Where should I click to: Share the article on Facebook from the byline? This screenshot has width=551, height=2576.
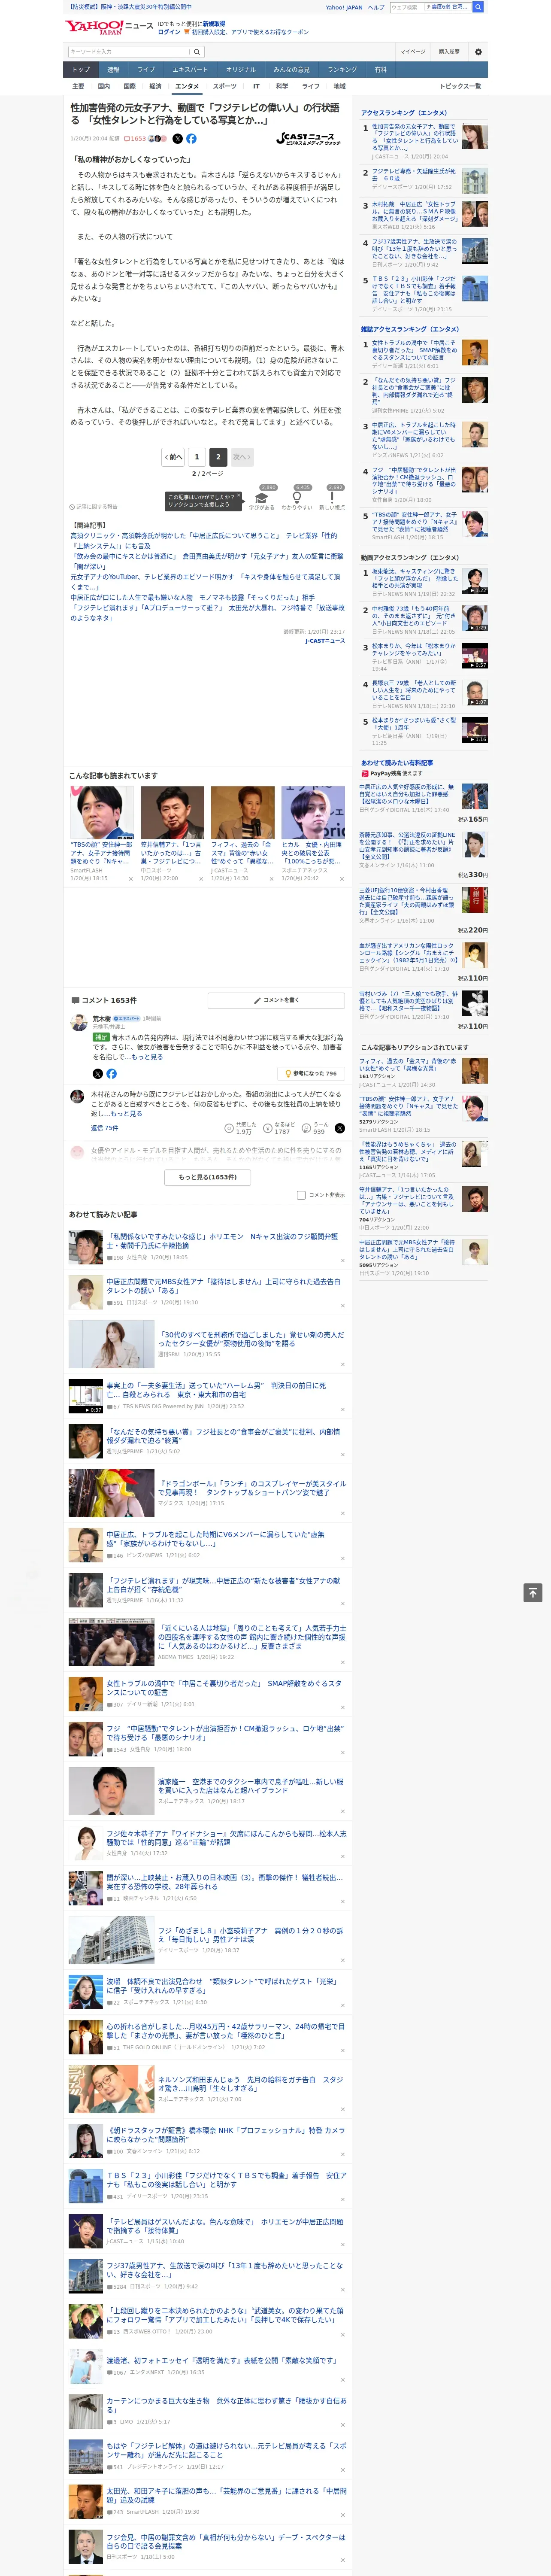coord(191,139)
